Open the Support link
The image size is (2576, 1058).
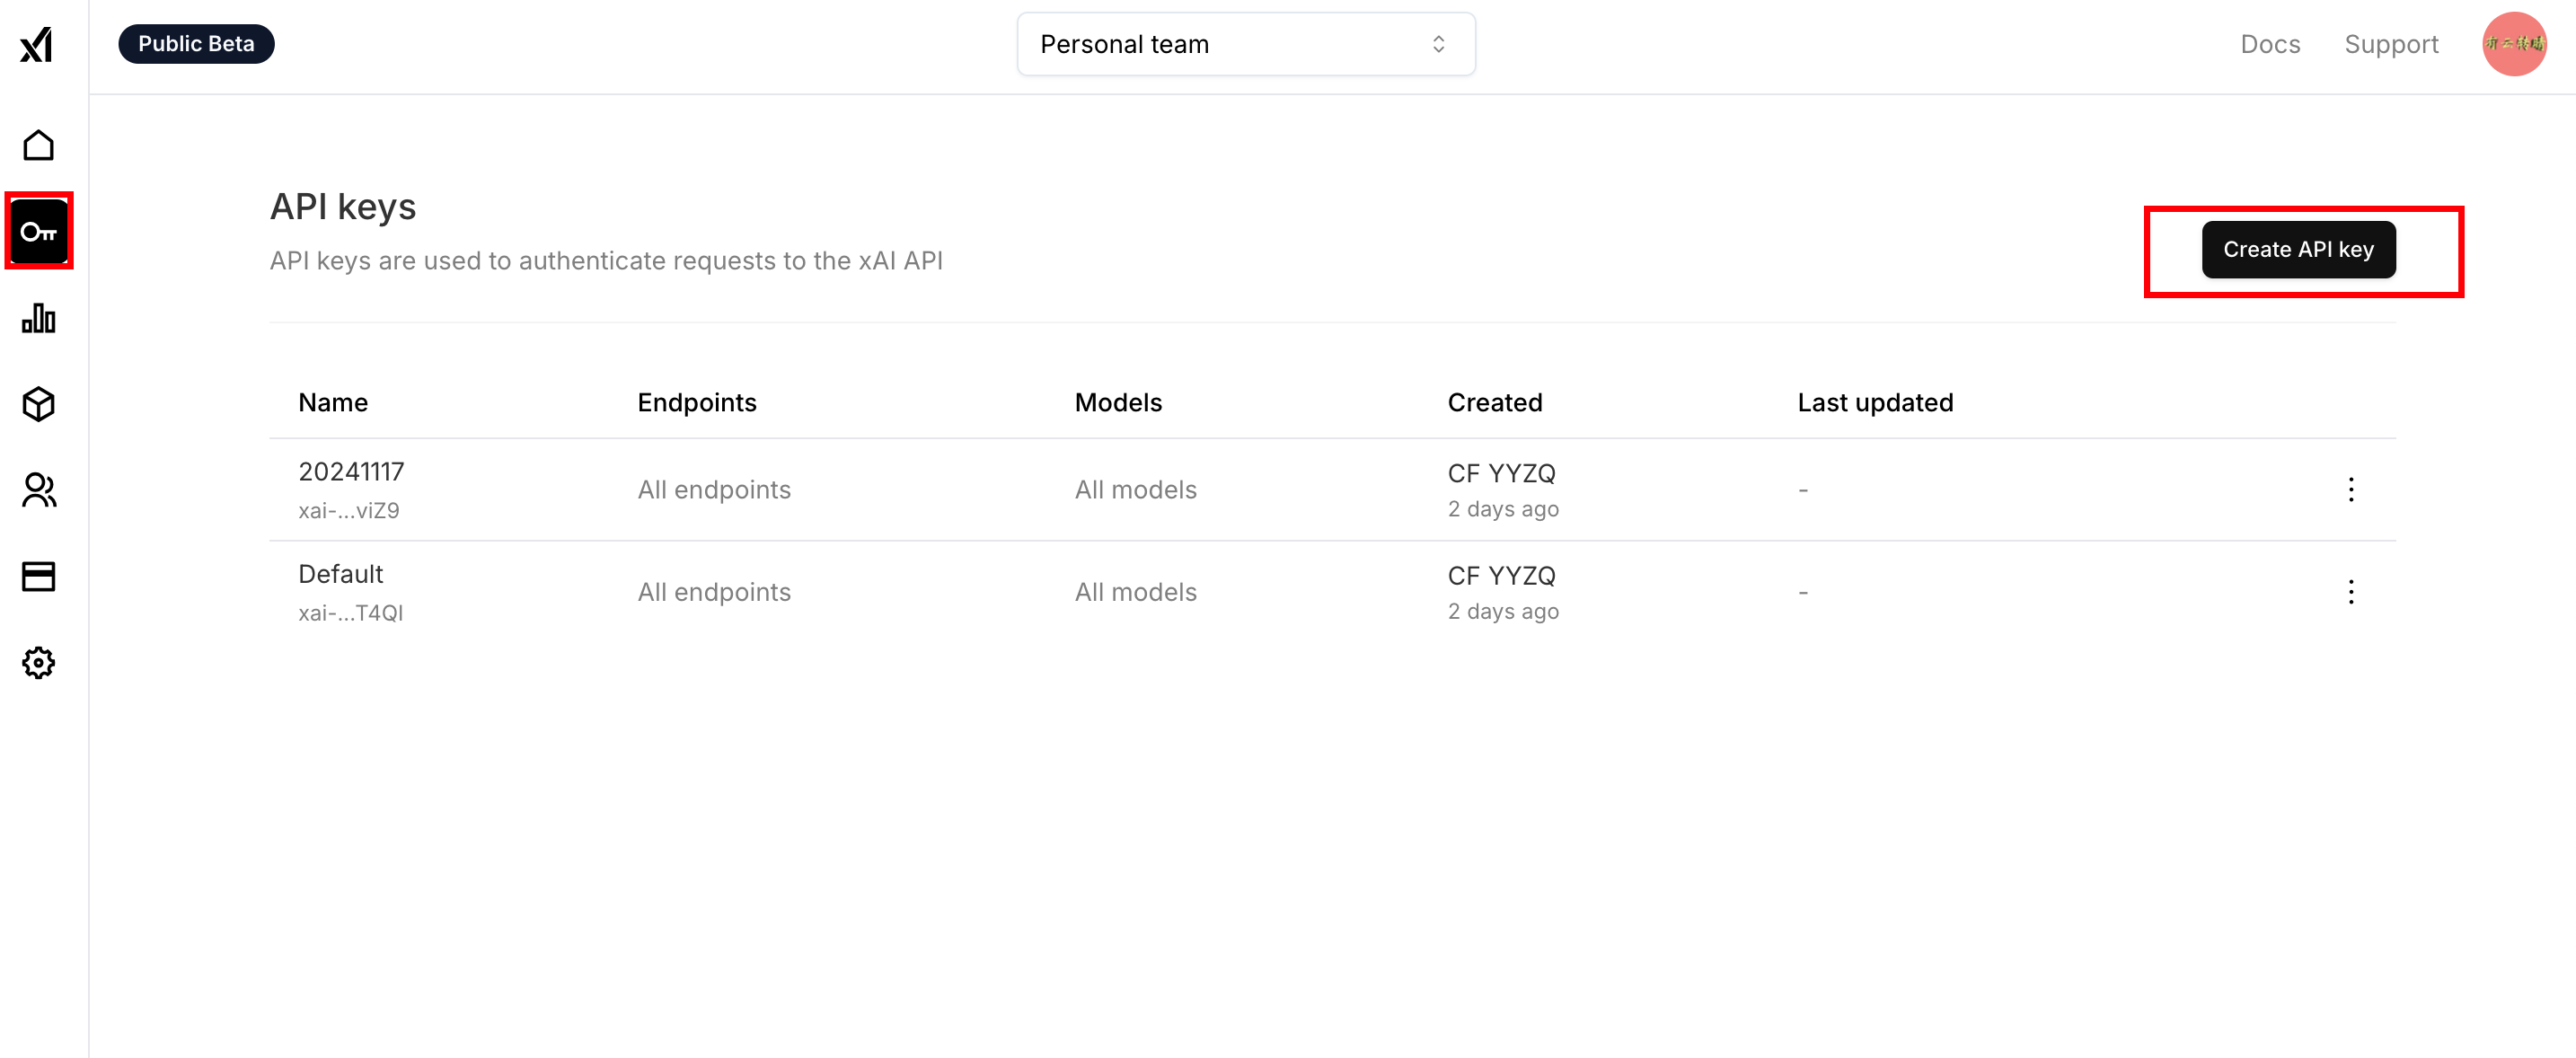(x=2390, y=44)
